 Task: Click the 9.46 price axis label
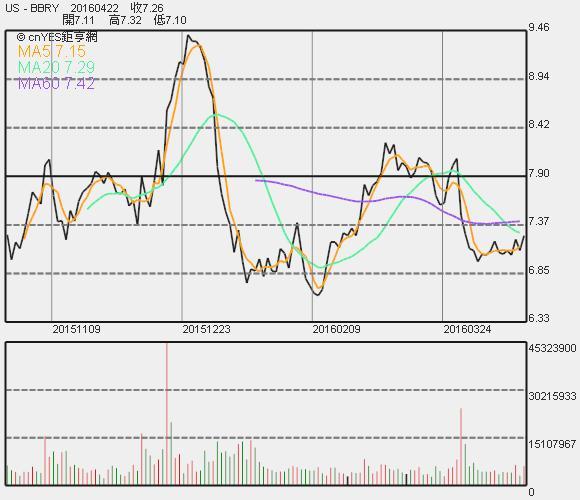539,27
